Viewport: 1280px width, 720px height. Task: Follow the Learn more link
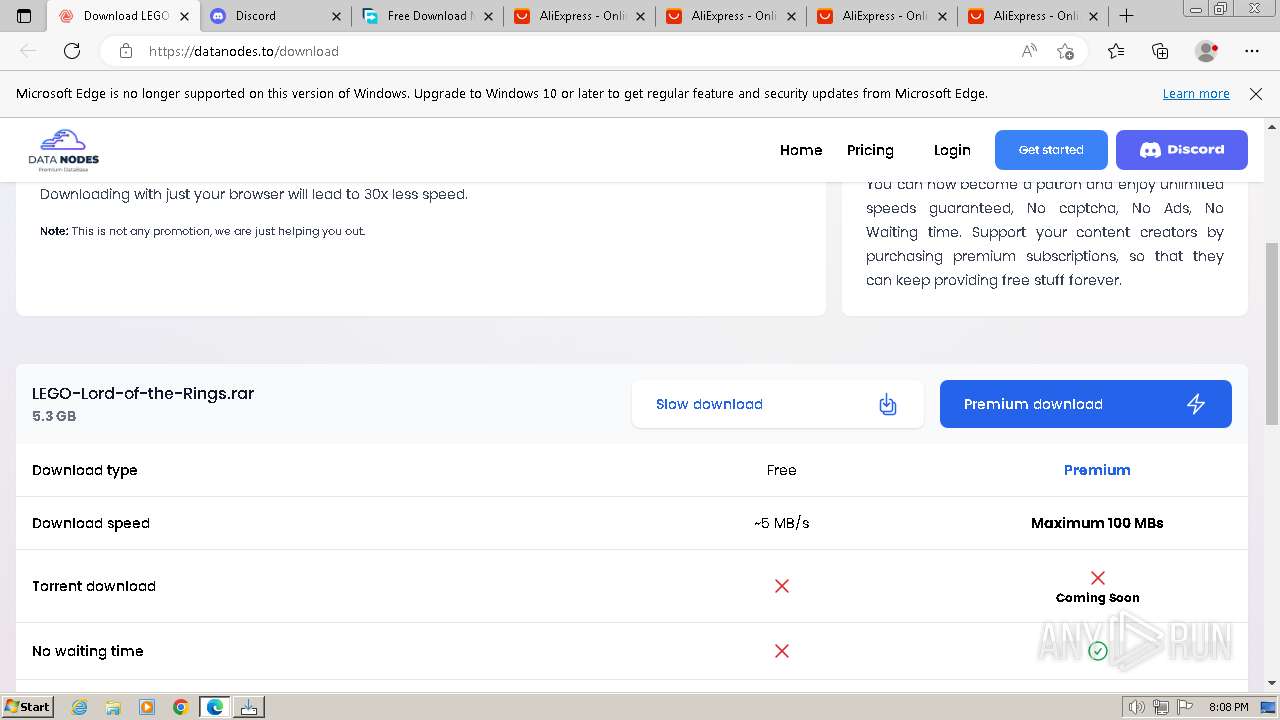coord(1196,94)
